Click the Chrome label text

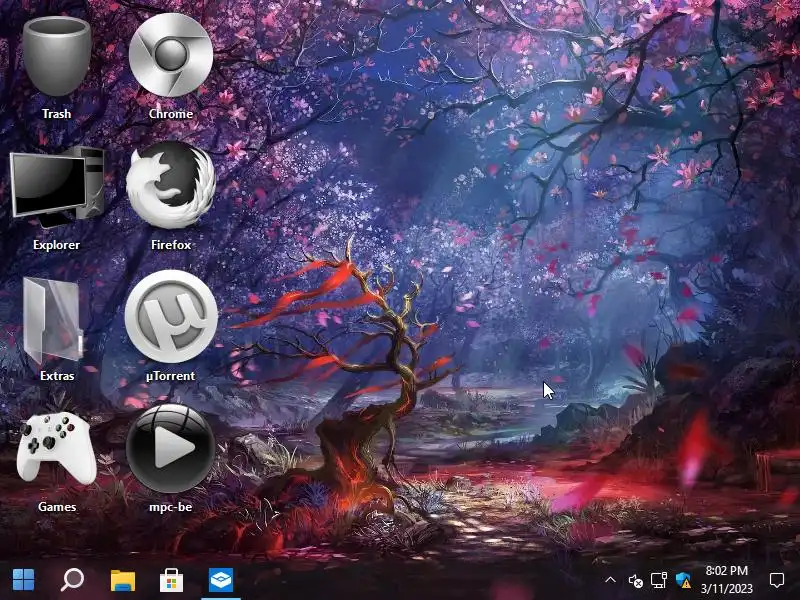pos(171,114)
